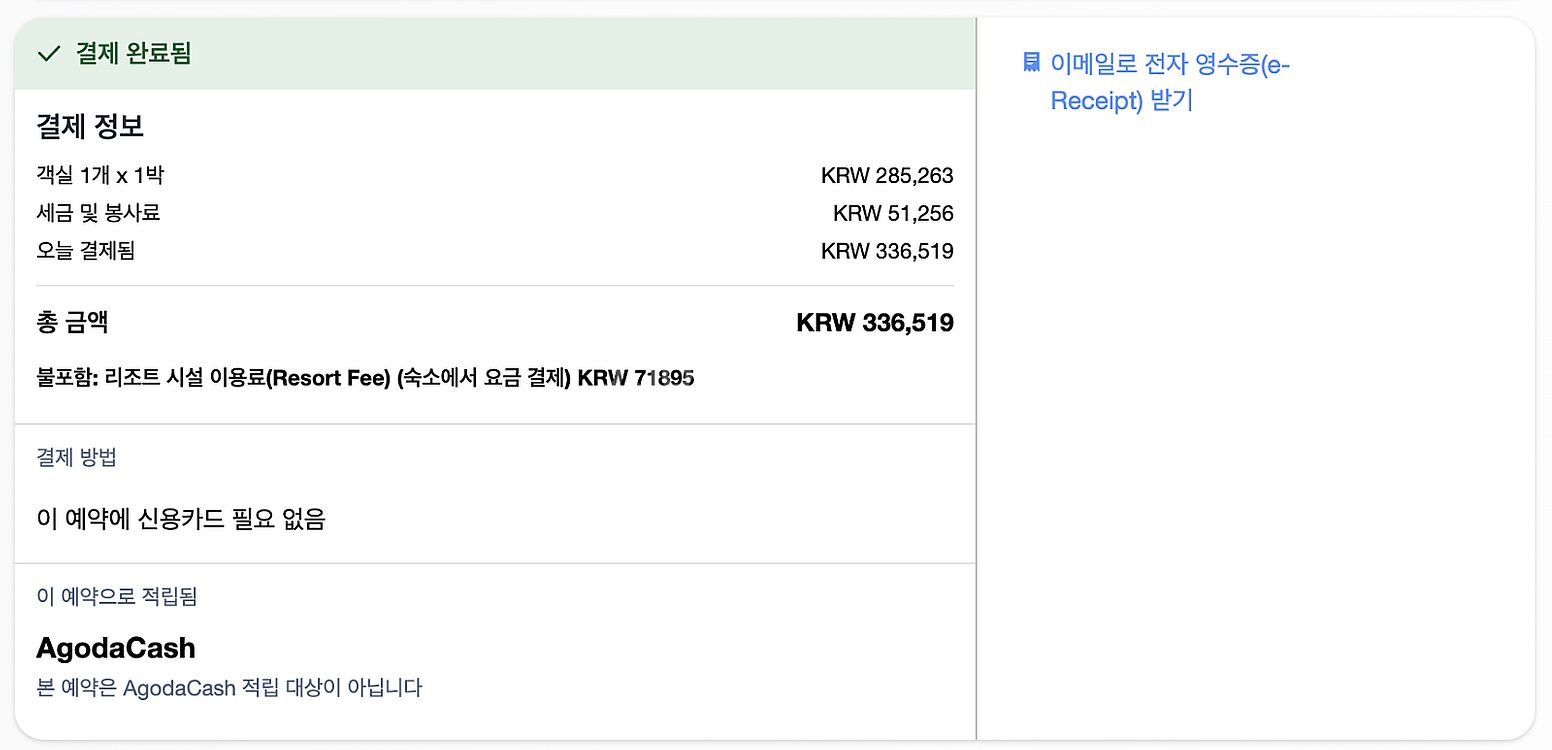Click the tax amount KRW 51,256
The image size is (1552, 750).
pos(893,213)
